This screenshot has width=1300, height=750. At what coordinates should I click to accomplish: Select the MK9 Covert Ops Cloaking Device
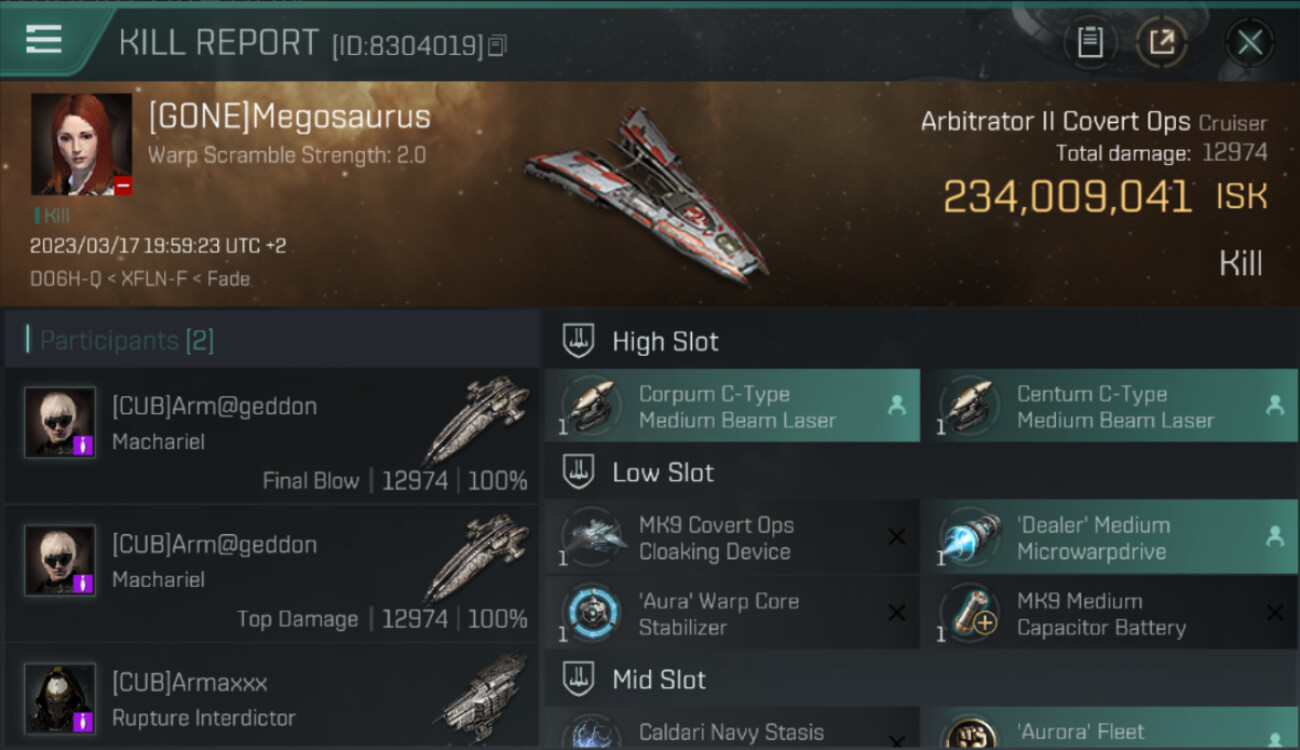pyautogui.click(x=732, y=538)
